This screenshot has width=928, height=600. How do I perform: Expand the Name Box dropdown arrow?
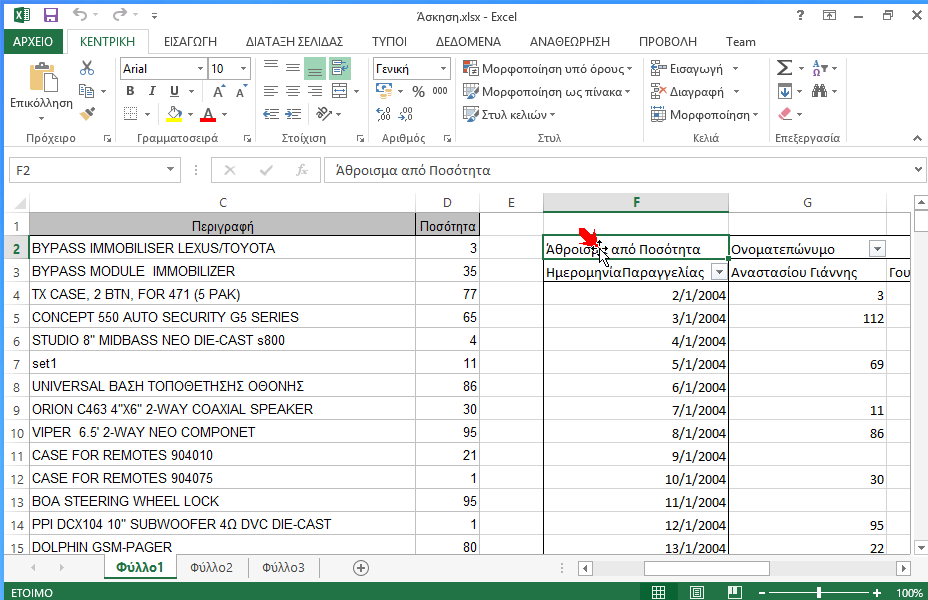pyautogui.click(x=170, y=170)
